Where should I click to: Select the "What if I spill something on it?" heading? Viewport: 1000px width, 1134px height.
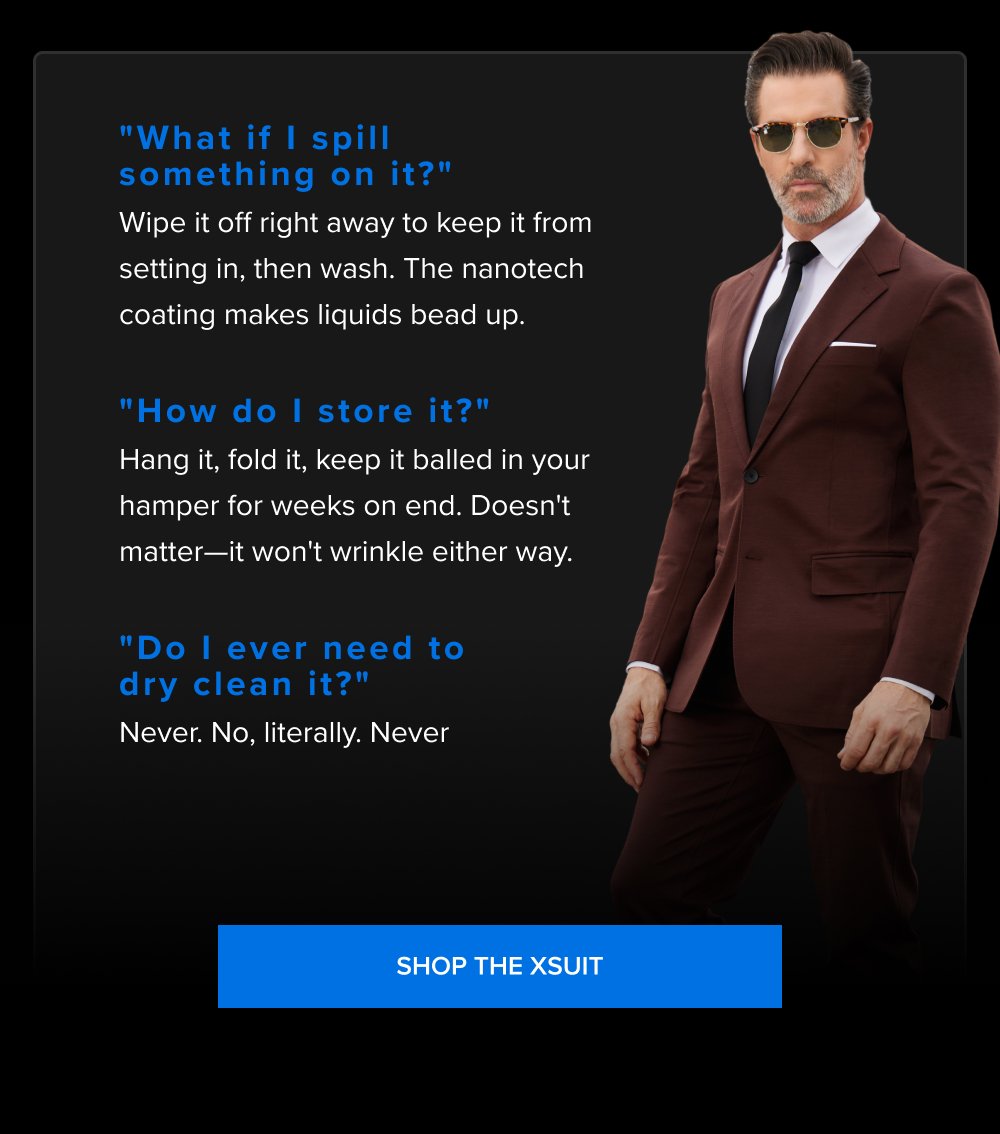pyautogui.click(x=286, y=156)
